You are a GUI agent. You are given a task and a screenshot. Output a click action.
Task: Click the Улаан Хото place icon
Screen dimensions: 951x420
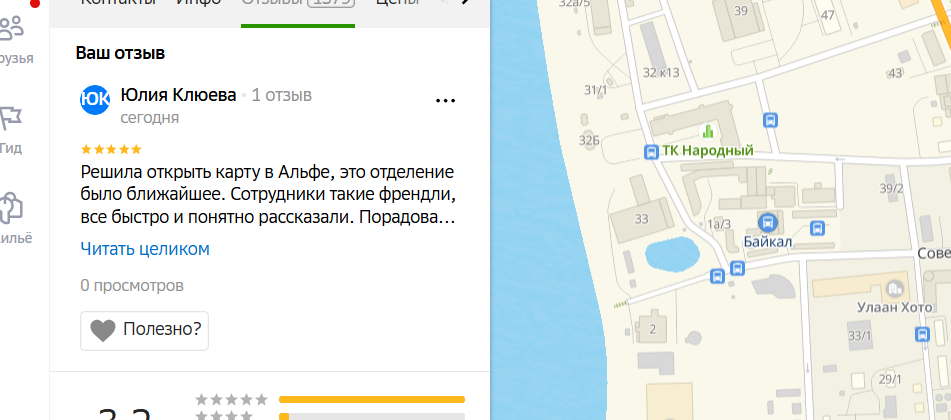point(894,288)
